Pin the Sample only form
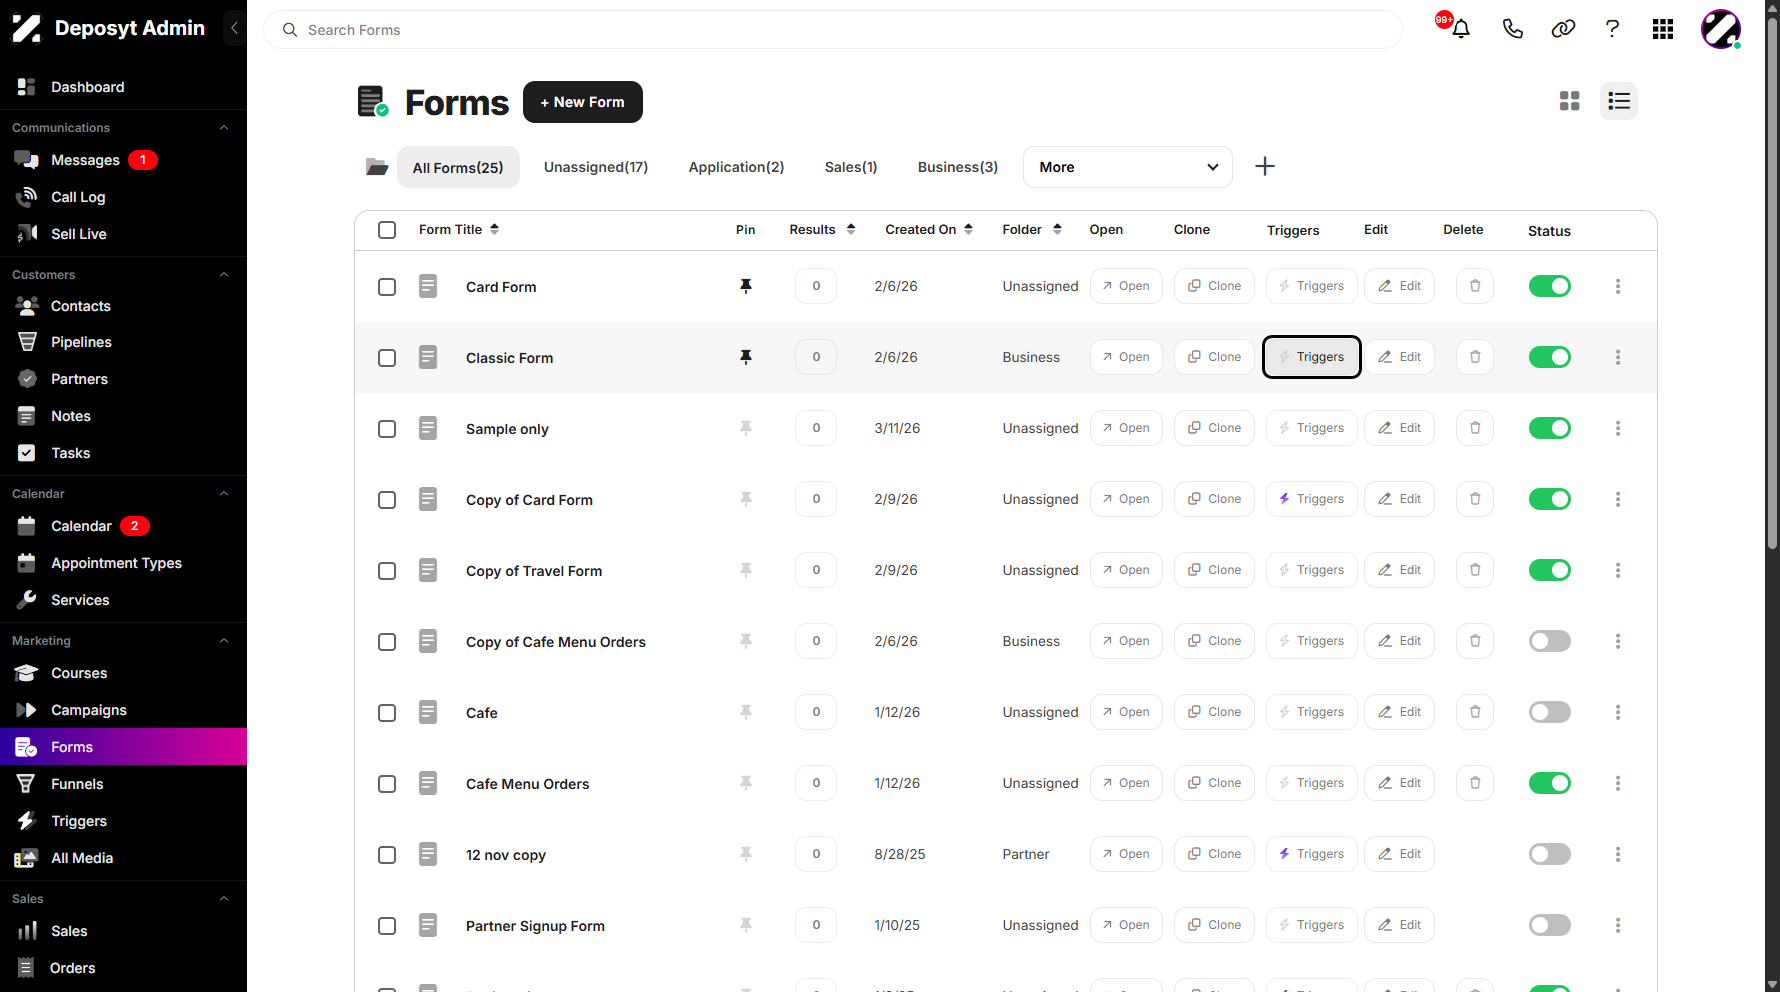 [746, 428]
